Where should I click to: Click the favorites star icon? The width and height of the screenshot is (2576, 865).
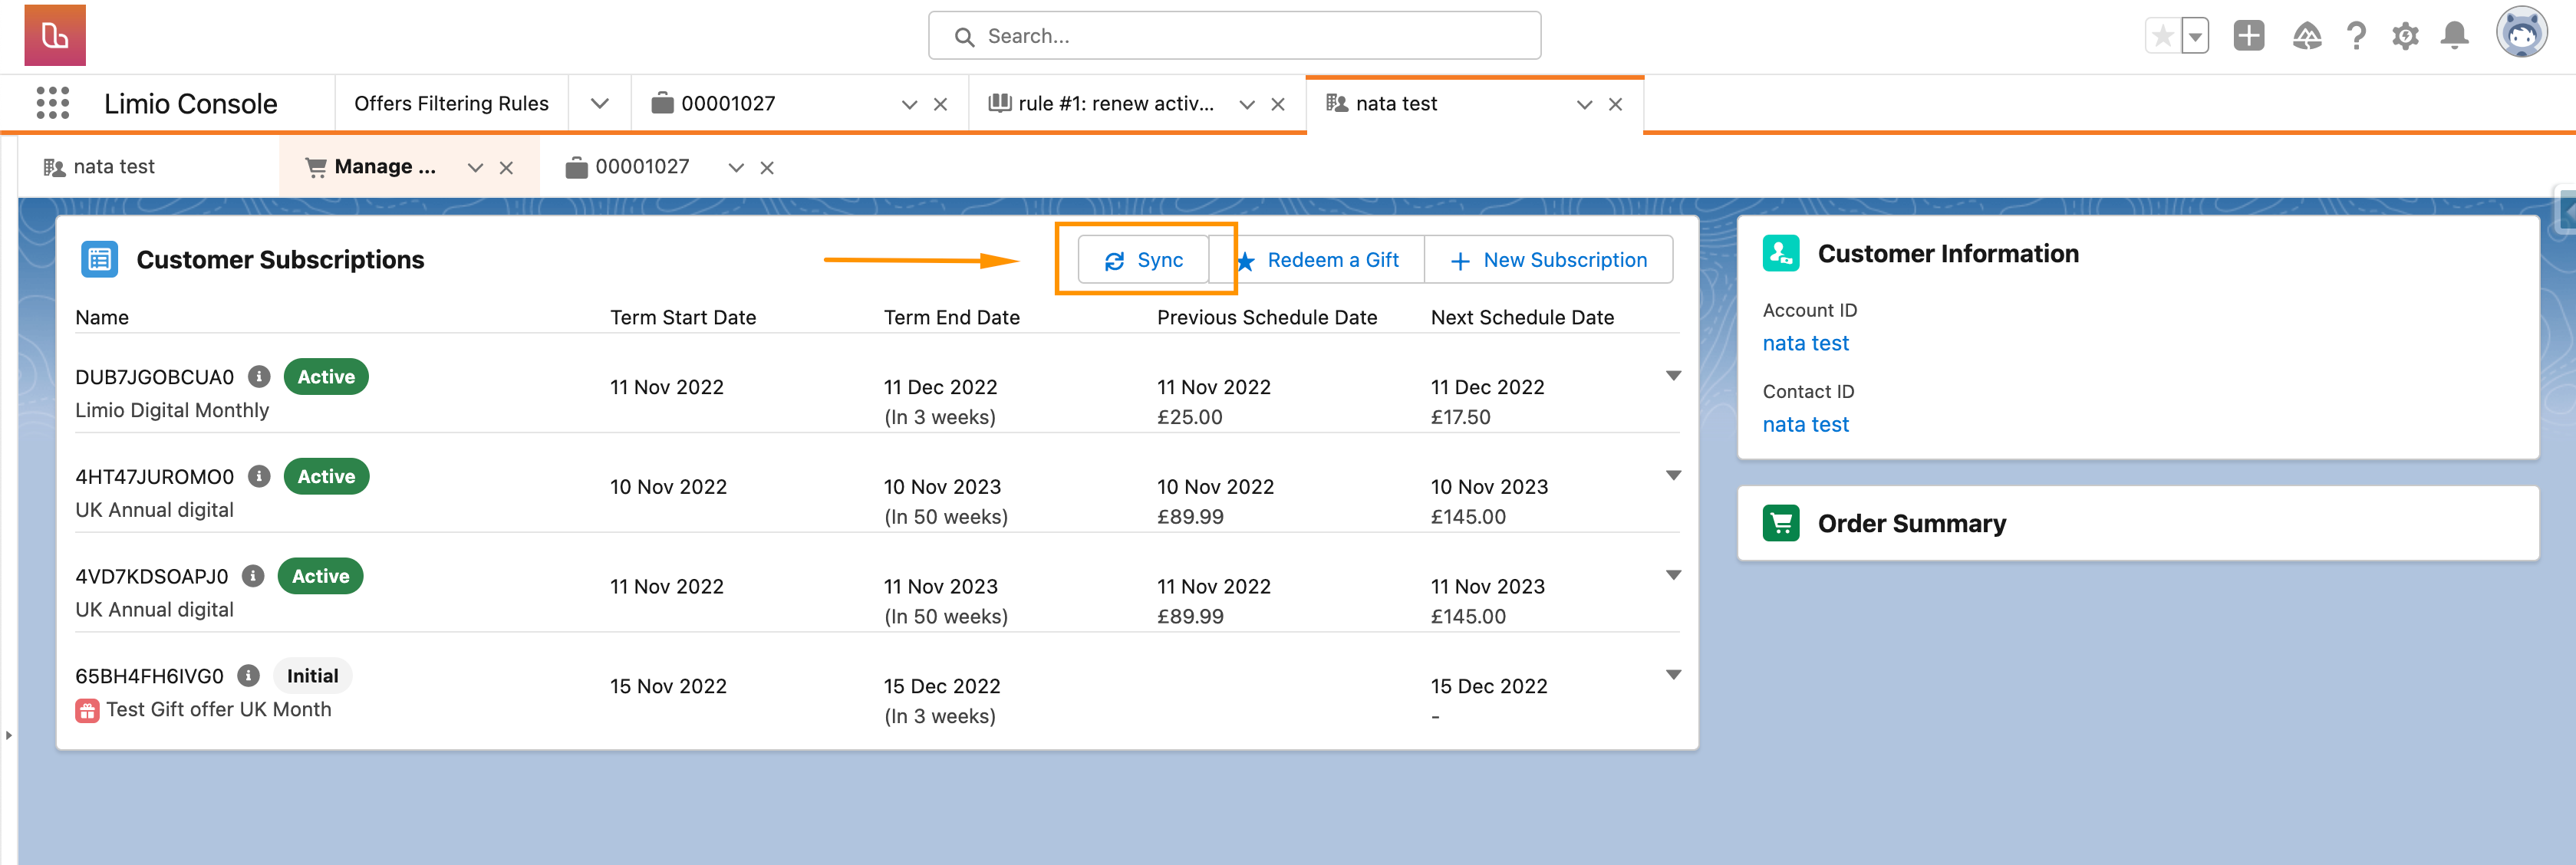2162,37
